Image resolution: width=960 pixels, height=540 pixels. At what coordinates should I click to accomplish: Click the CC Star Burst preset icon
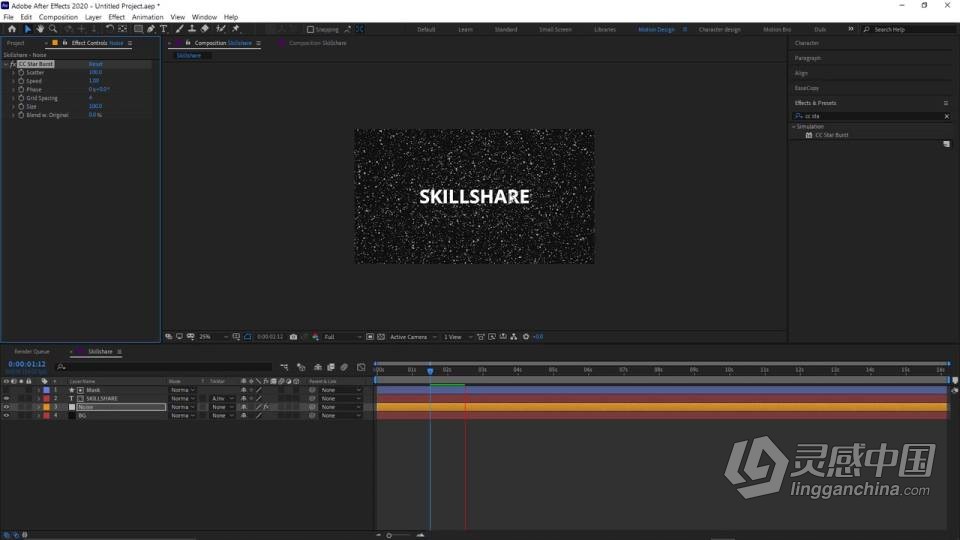coord(809,135)
